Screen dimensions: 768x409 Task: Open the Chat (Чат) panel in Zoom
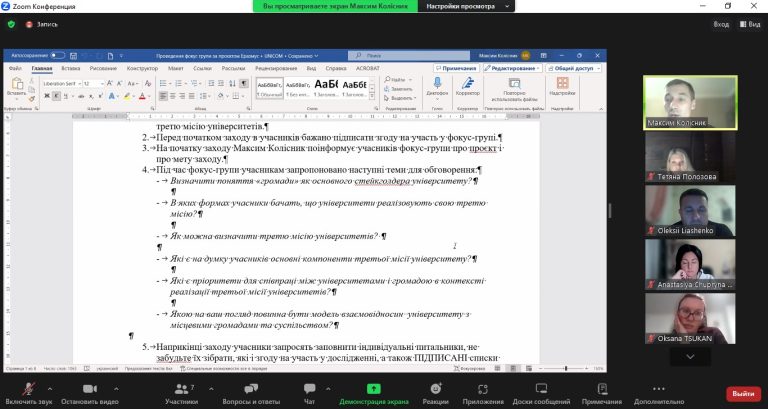[309, 393]
